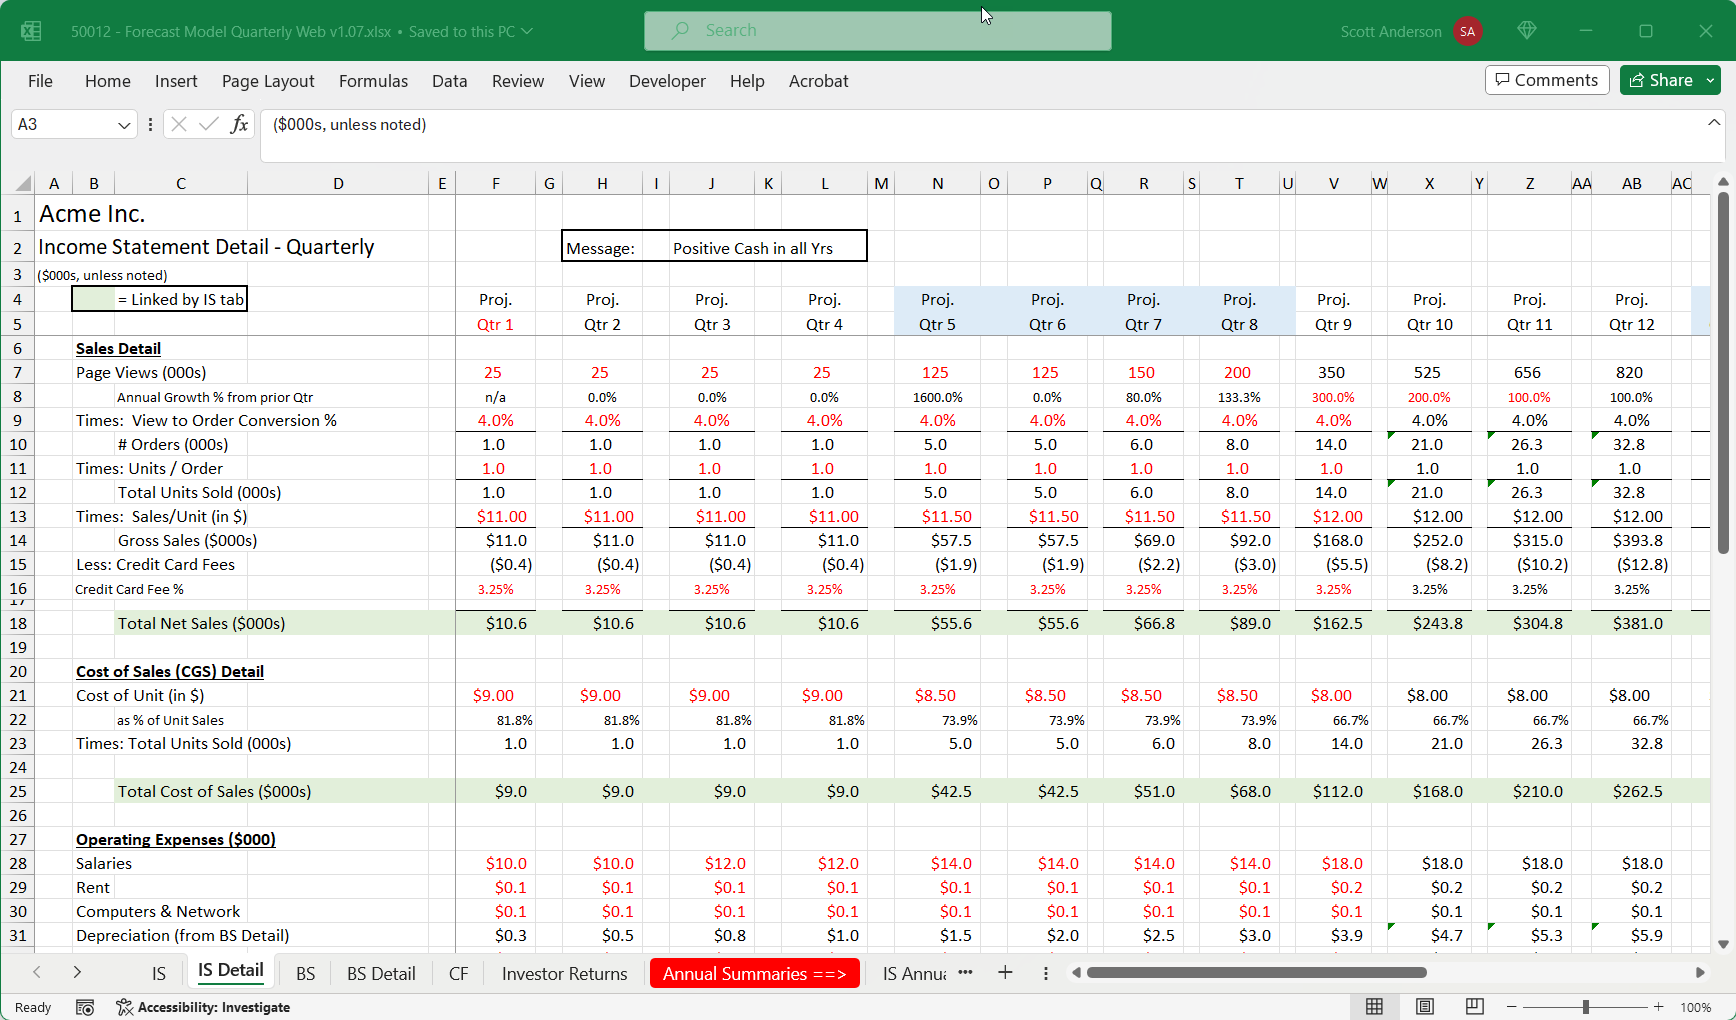Select Qtr 1 header cell
The image size is (1736, 1020).
(x=495, y=324)
